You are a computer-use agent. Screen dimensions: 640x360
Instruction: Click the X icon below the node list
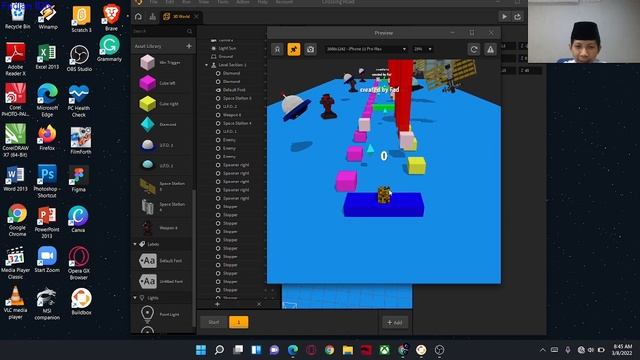pos(259,304)
